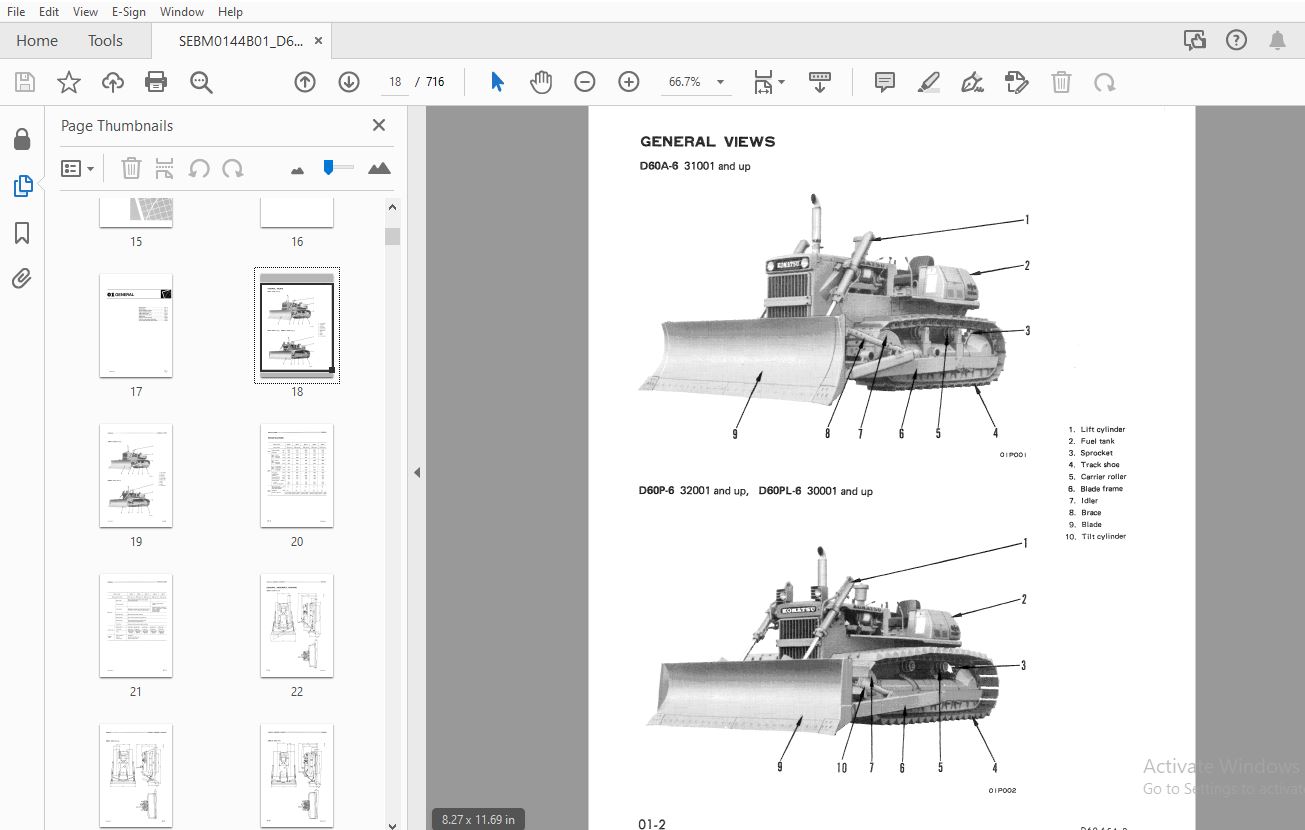Switch to the Home tab
This screenshot has height=830, width=1305.
click(37, 41)
